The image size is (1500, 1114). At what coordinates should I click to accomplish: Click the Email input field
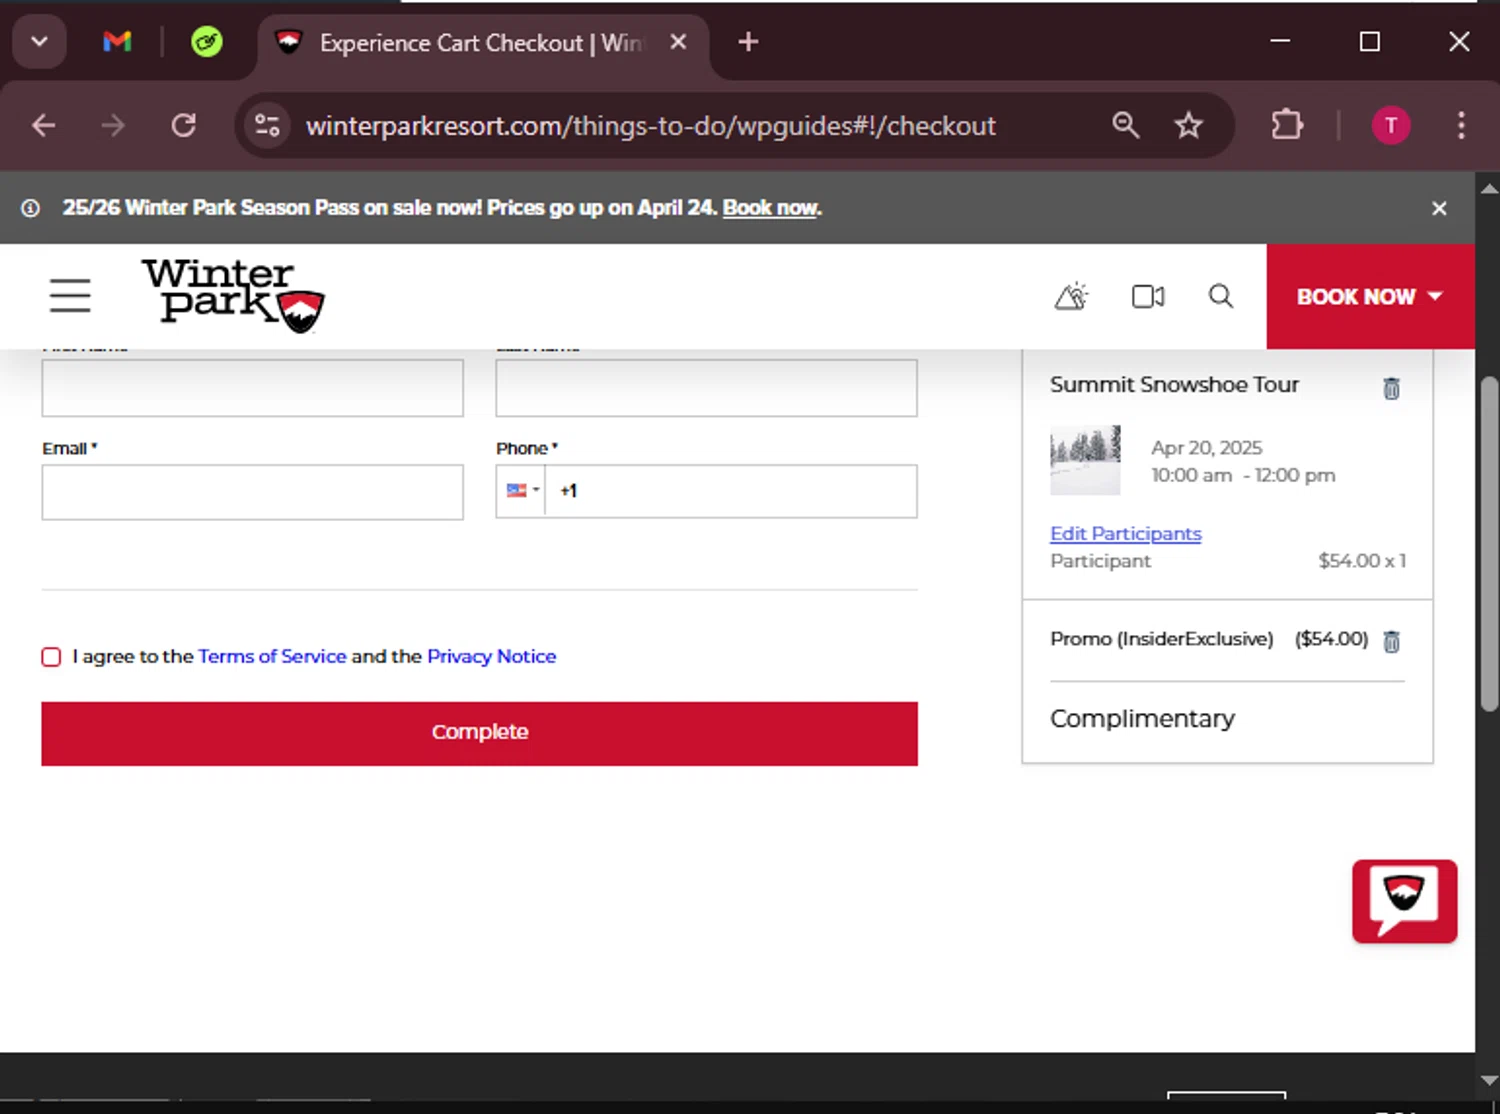(x=252, y=492)
